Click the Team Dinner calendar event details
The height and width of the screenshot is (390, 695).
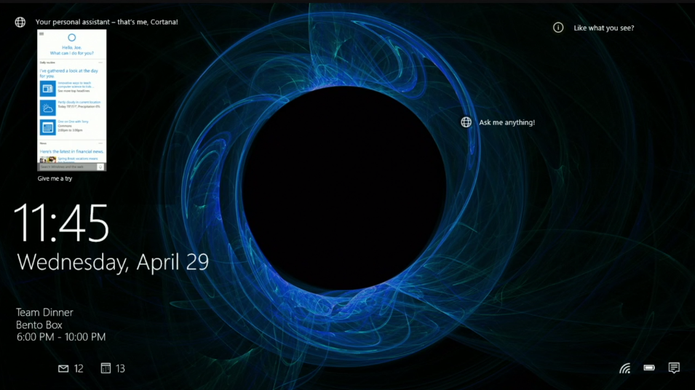tap(61, 324)
